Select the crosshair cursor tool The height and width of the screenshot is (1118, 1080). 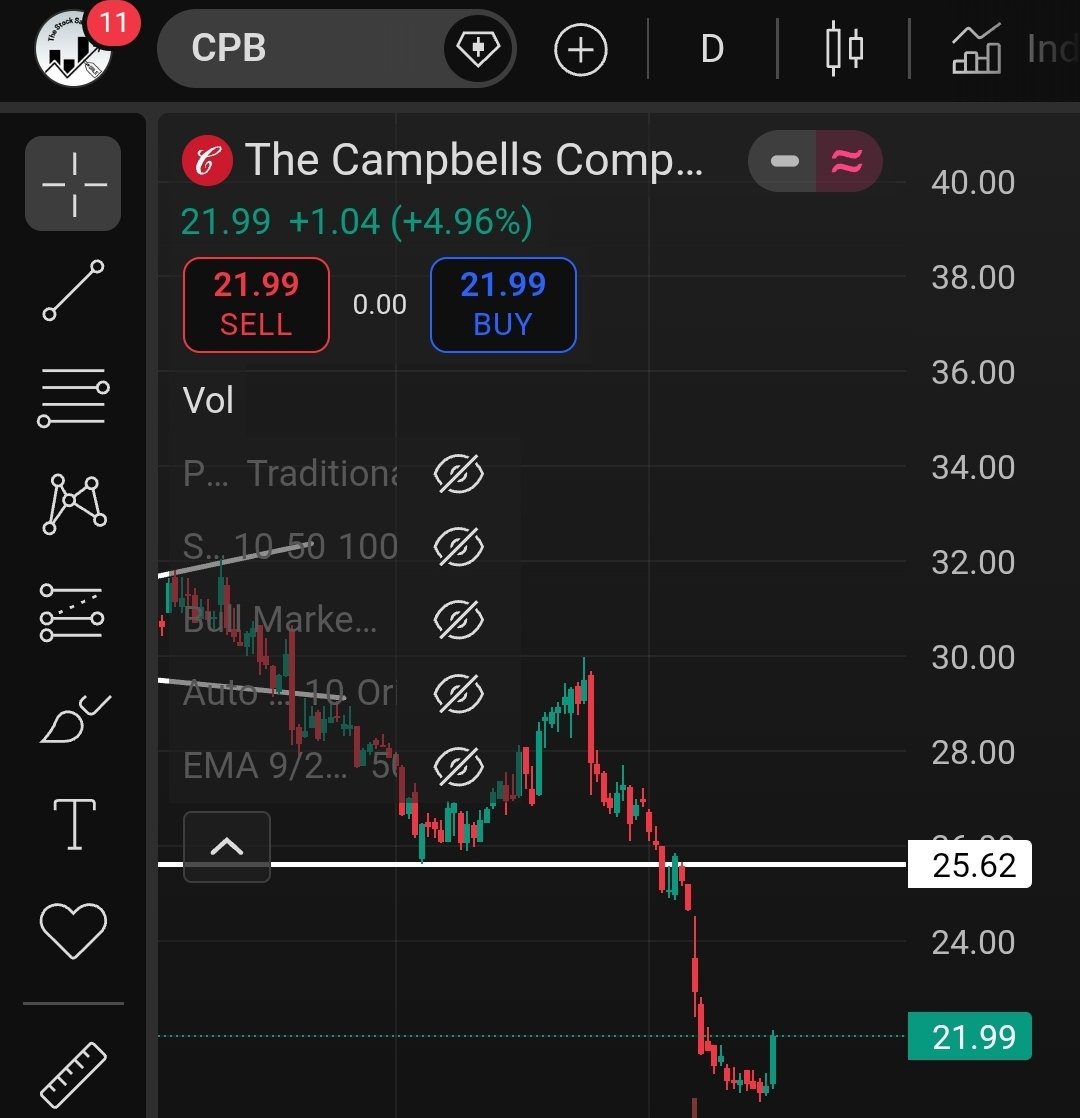73,184
